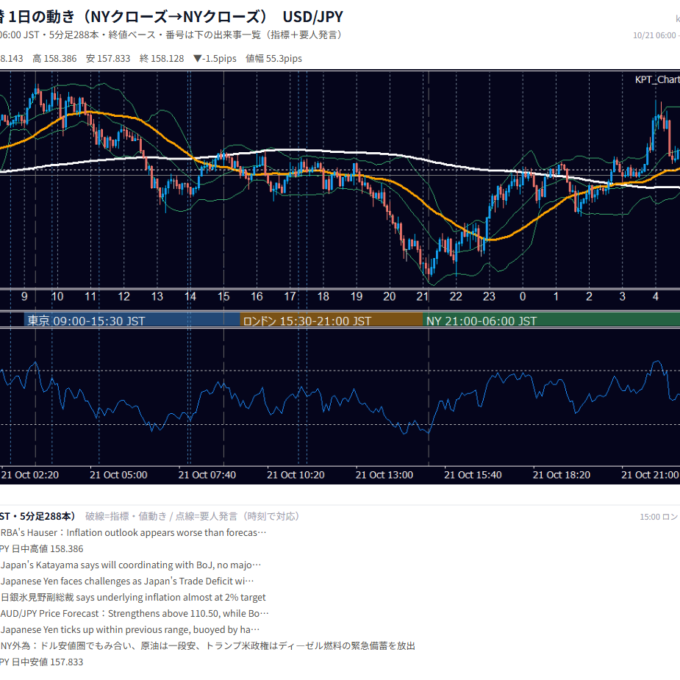This screenshot has height=680, width=680.
Task: Open the Japan's Katayama BoJ coordination headline
Action: click(x=131, y=565)
